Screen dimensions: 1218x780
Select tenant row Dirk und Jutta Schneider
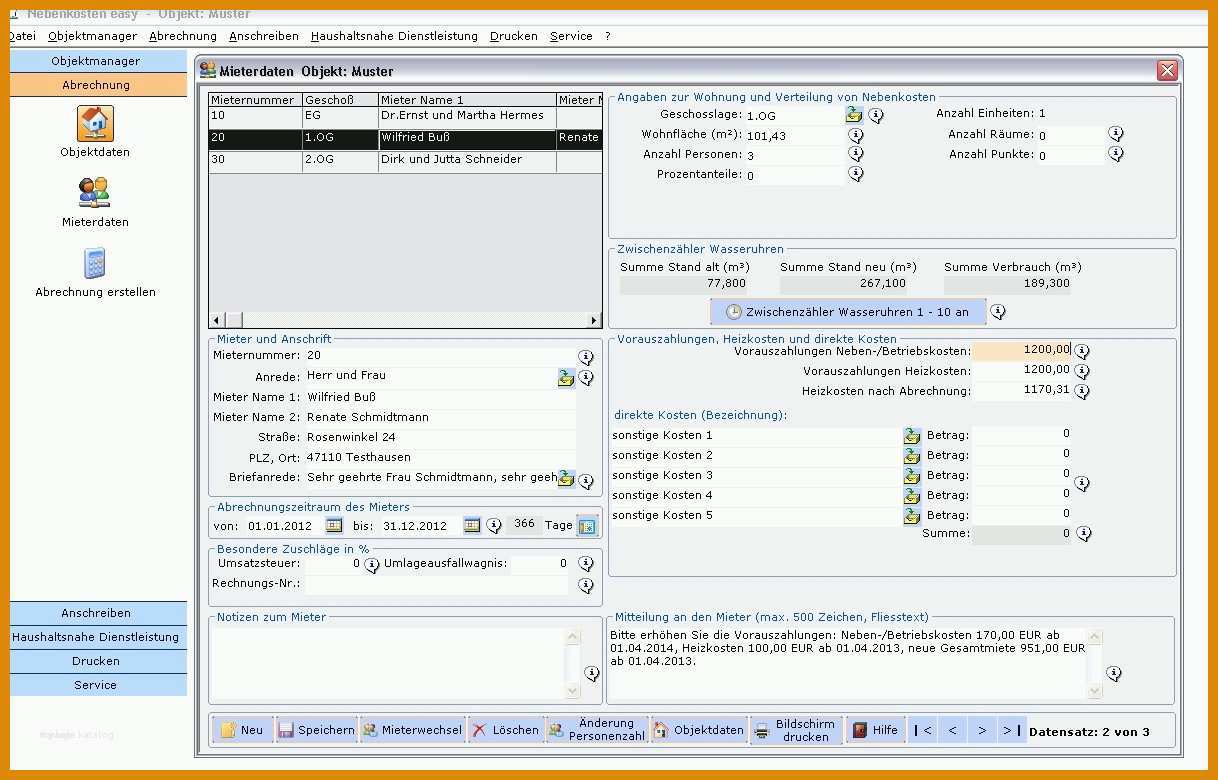pyautogui.click(x=405, y=160)
